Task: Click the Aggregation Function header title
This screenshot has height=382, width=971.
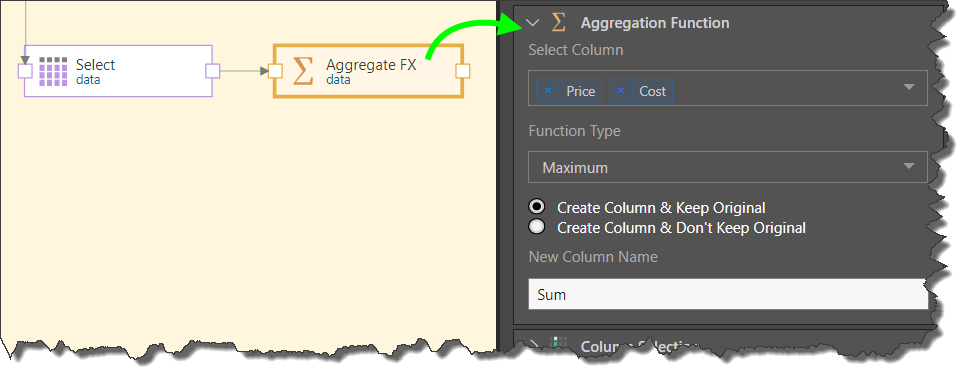Action: point(655,23)
